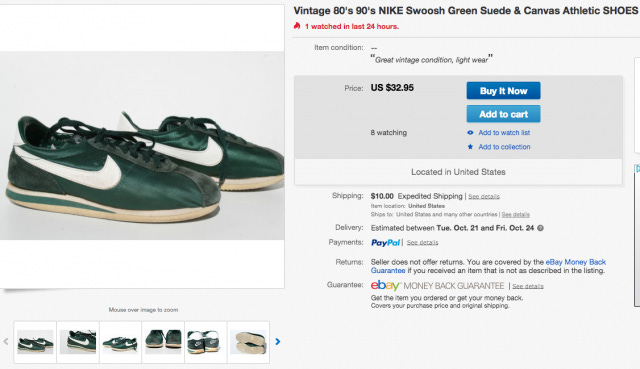640x369 pixels.
Task: Click the delivery estimate help icon
Action: pyautogui.click(x=540, y=228)
